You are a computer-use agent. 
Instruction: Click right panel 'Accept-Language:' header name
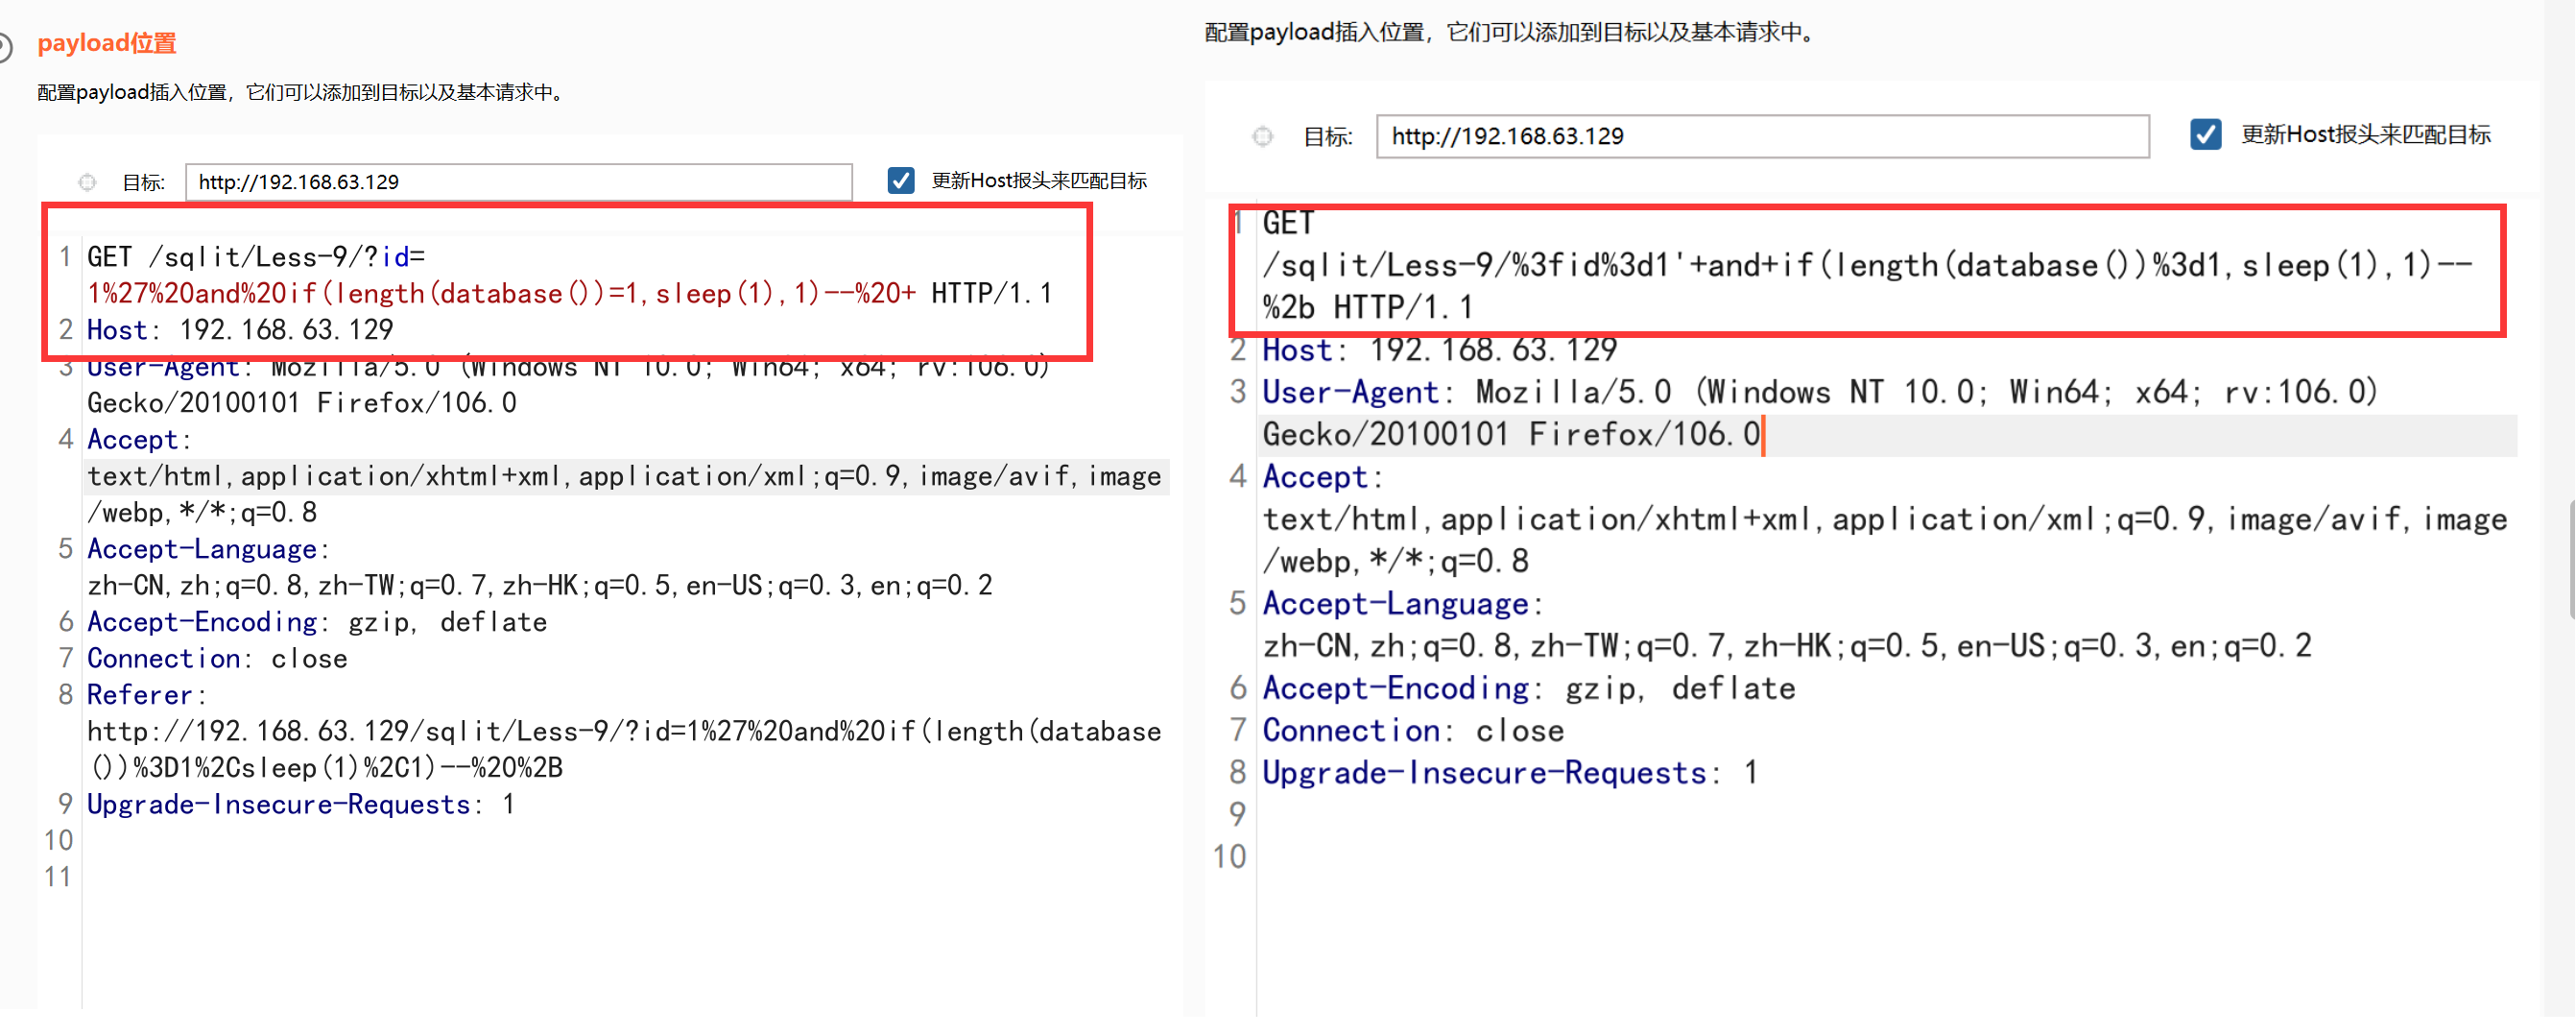[1402, 605]
